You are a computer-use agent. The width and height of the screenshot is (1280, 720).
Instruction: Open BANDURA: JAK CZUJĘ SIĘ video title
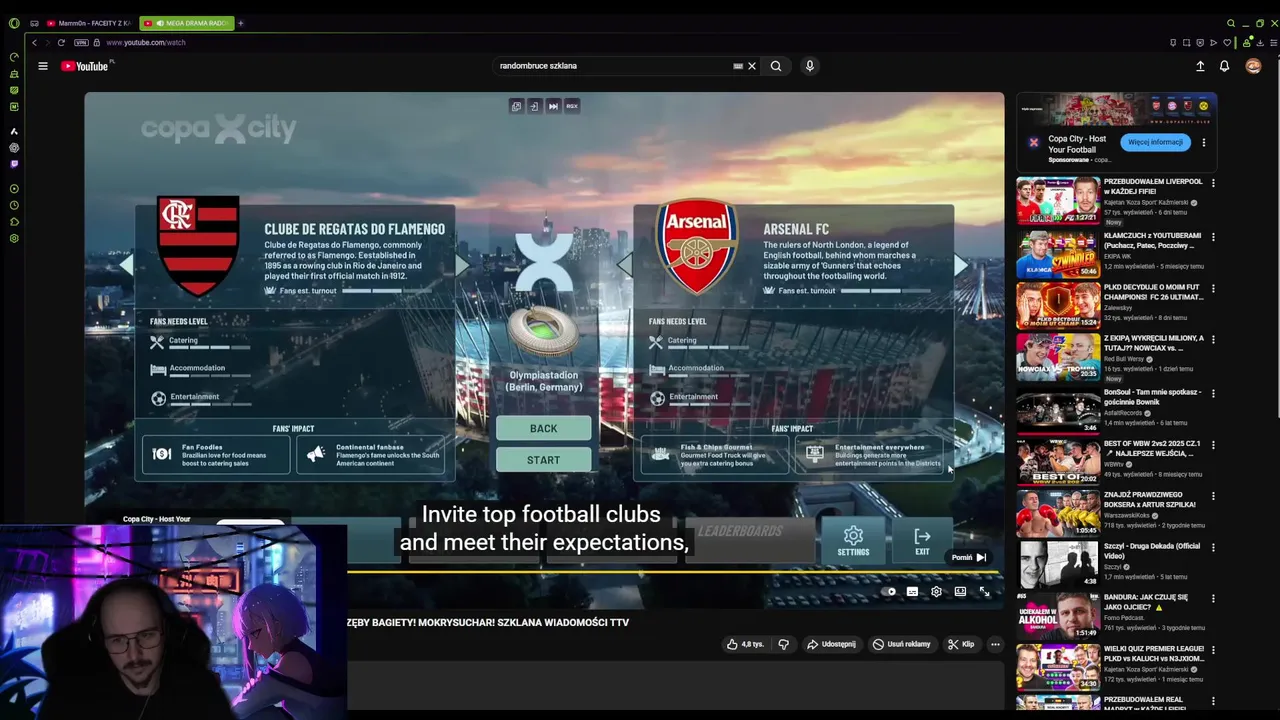[x=1146, y=602]
